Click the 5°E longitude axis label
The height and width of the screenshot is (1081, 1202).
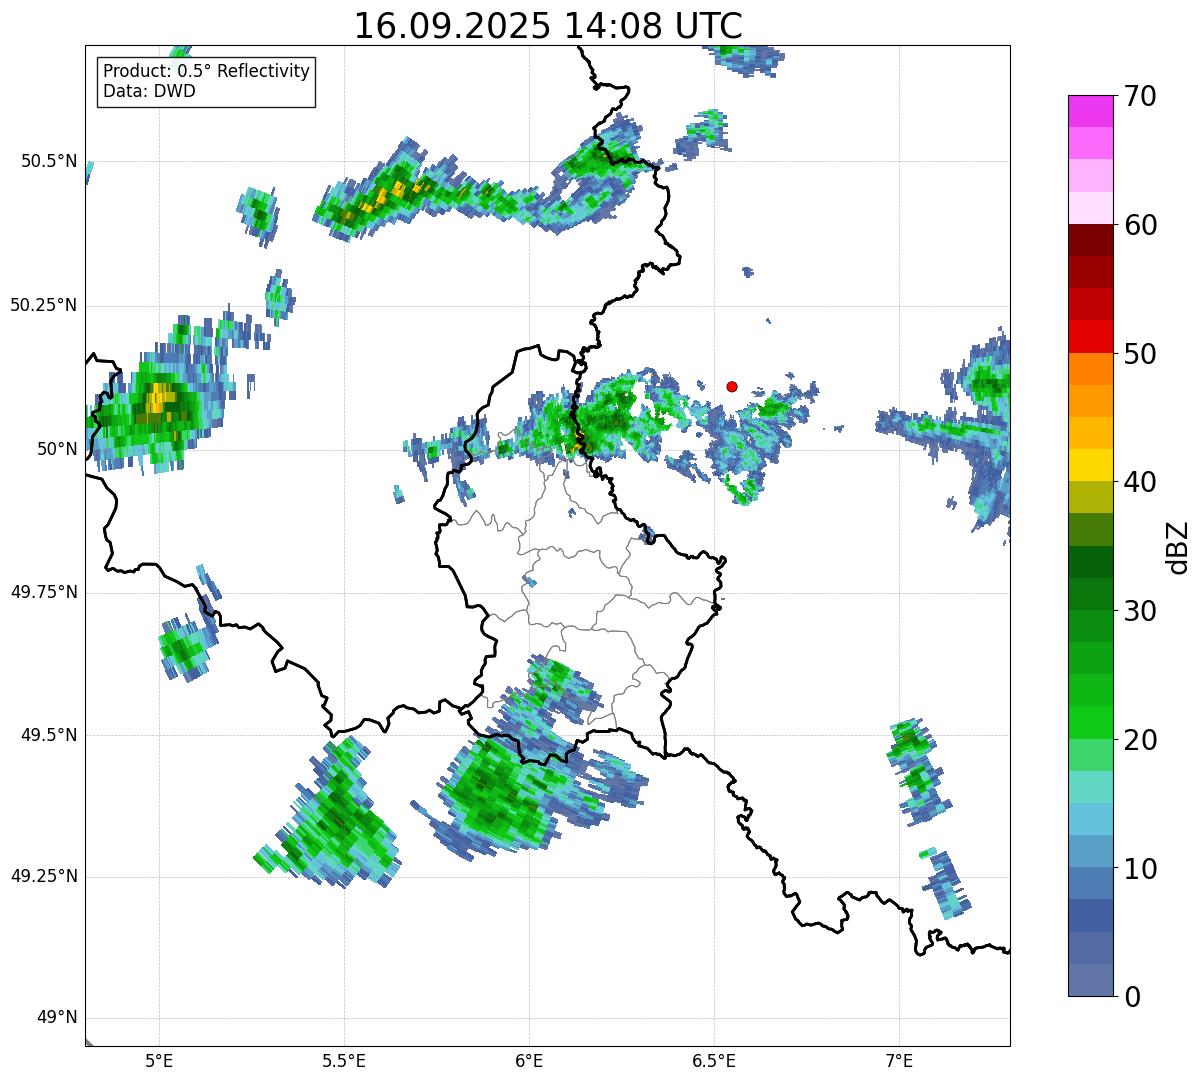coord(159,1060)
